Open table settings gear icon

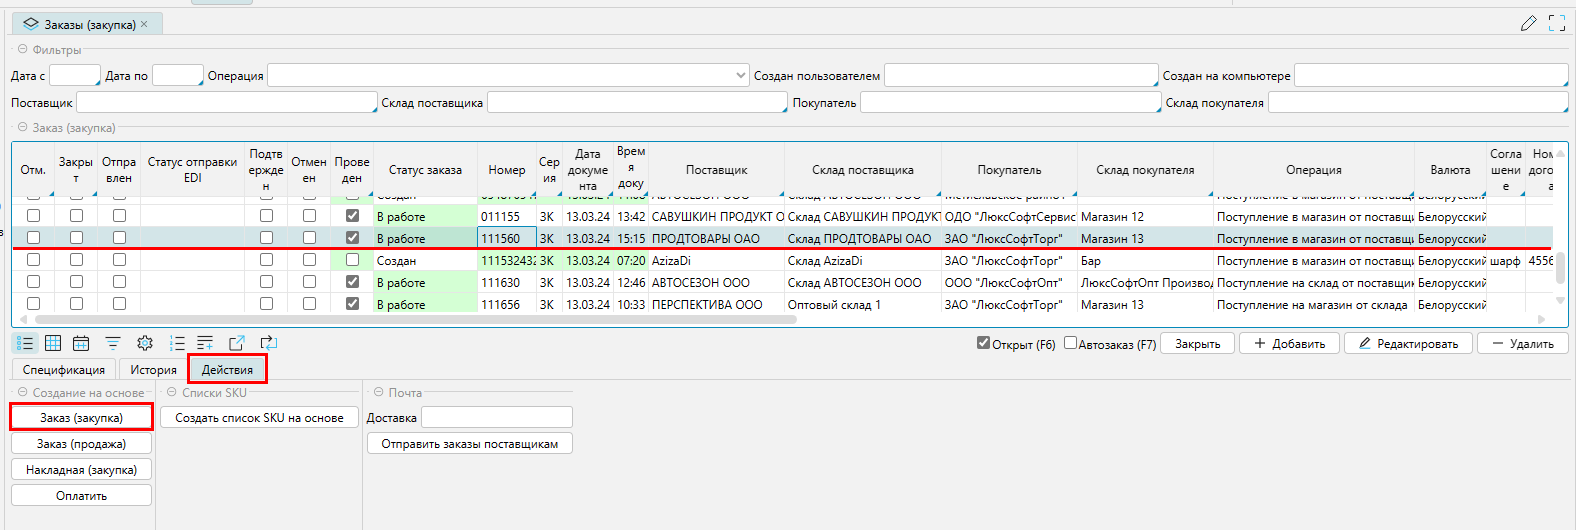(145, 343)
